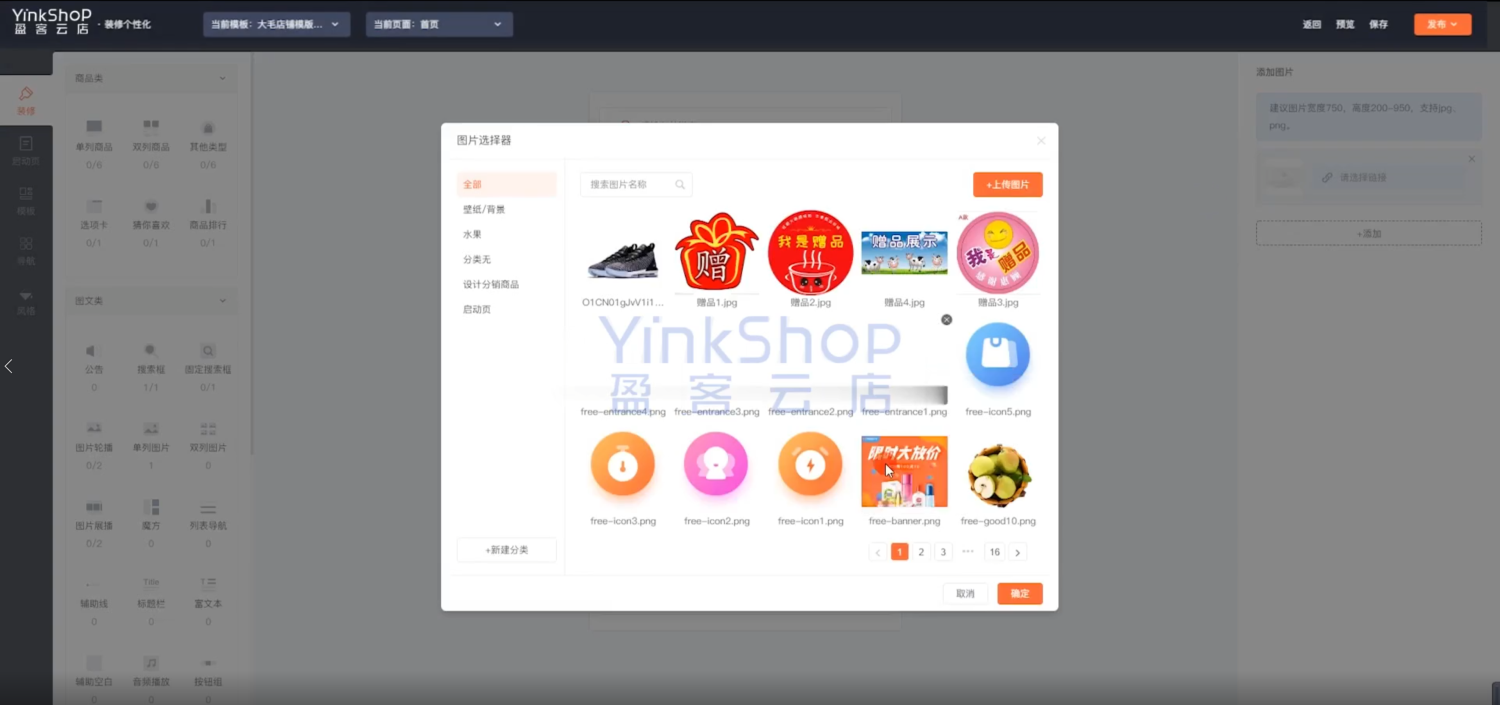
Task: Confirm selection with 确定 button
Action: click(1019, 594)
